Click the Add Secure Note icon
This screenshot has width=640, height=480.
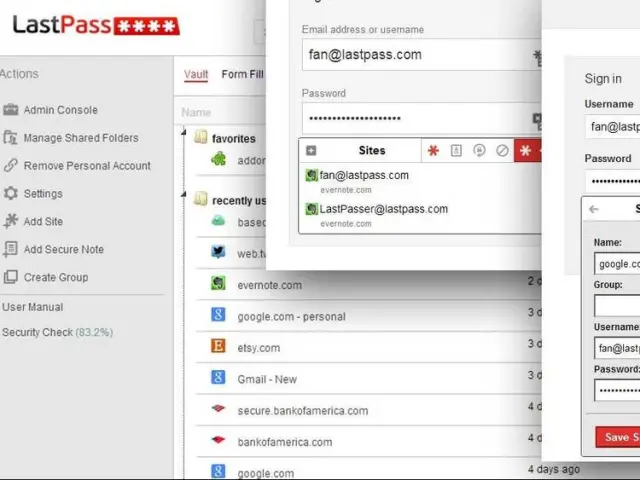coord(11,249)
